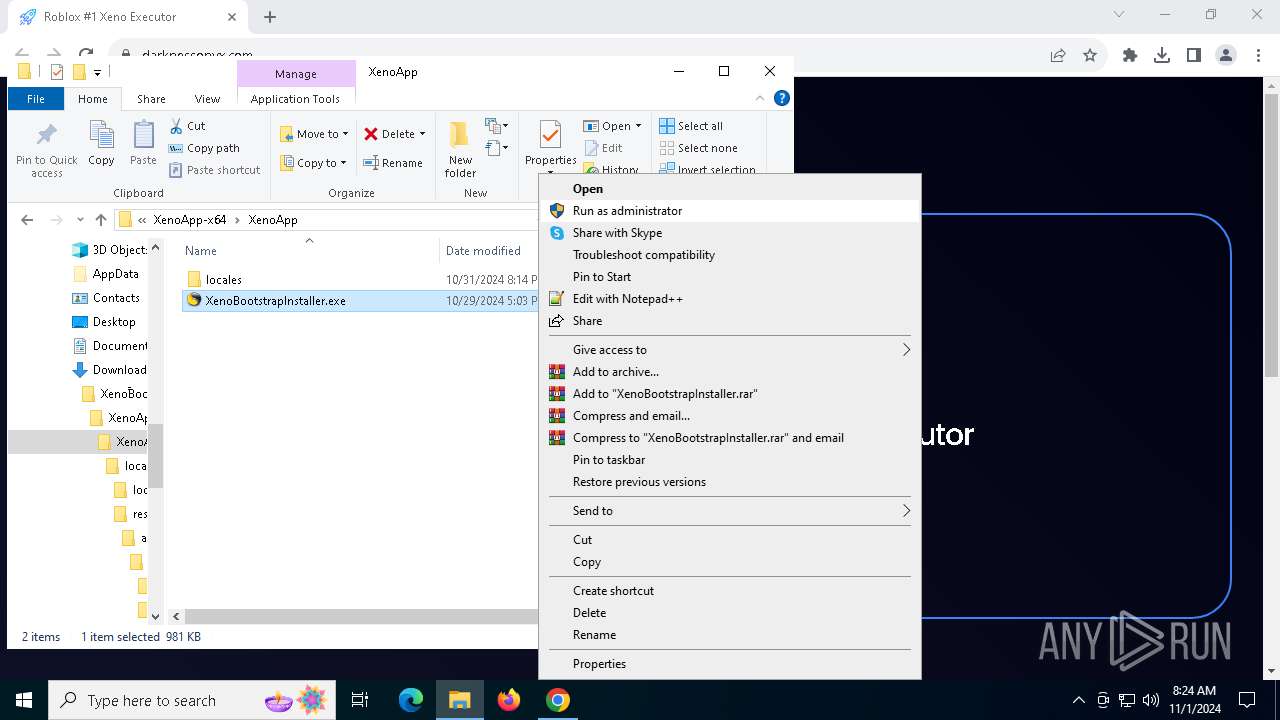The width and height of the screenshot is (1280, 720).
Task: Click Copy path in ribbon
Action: tap(204, 148)
